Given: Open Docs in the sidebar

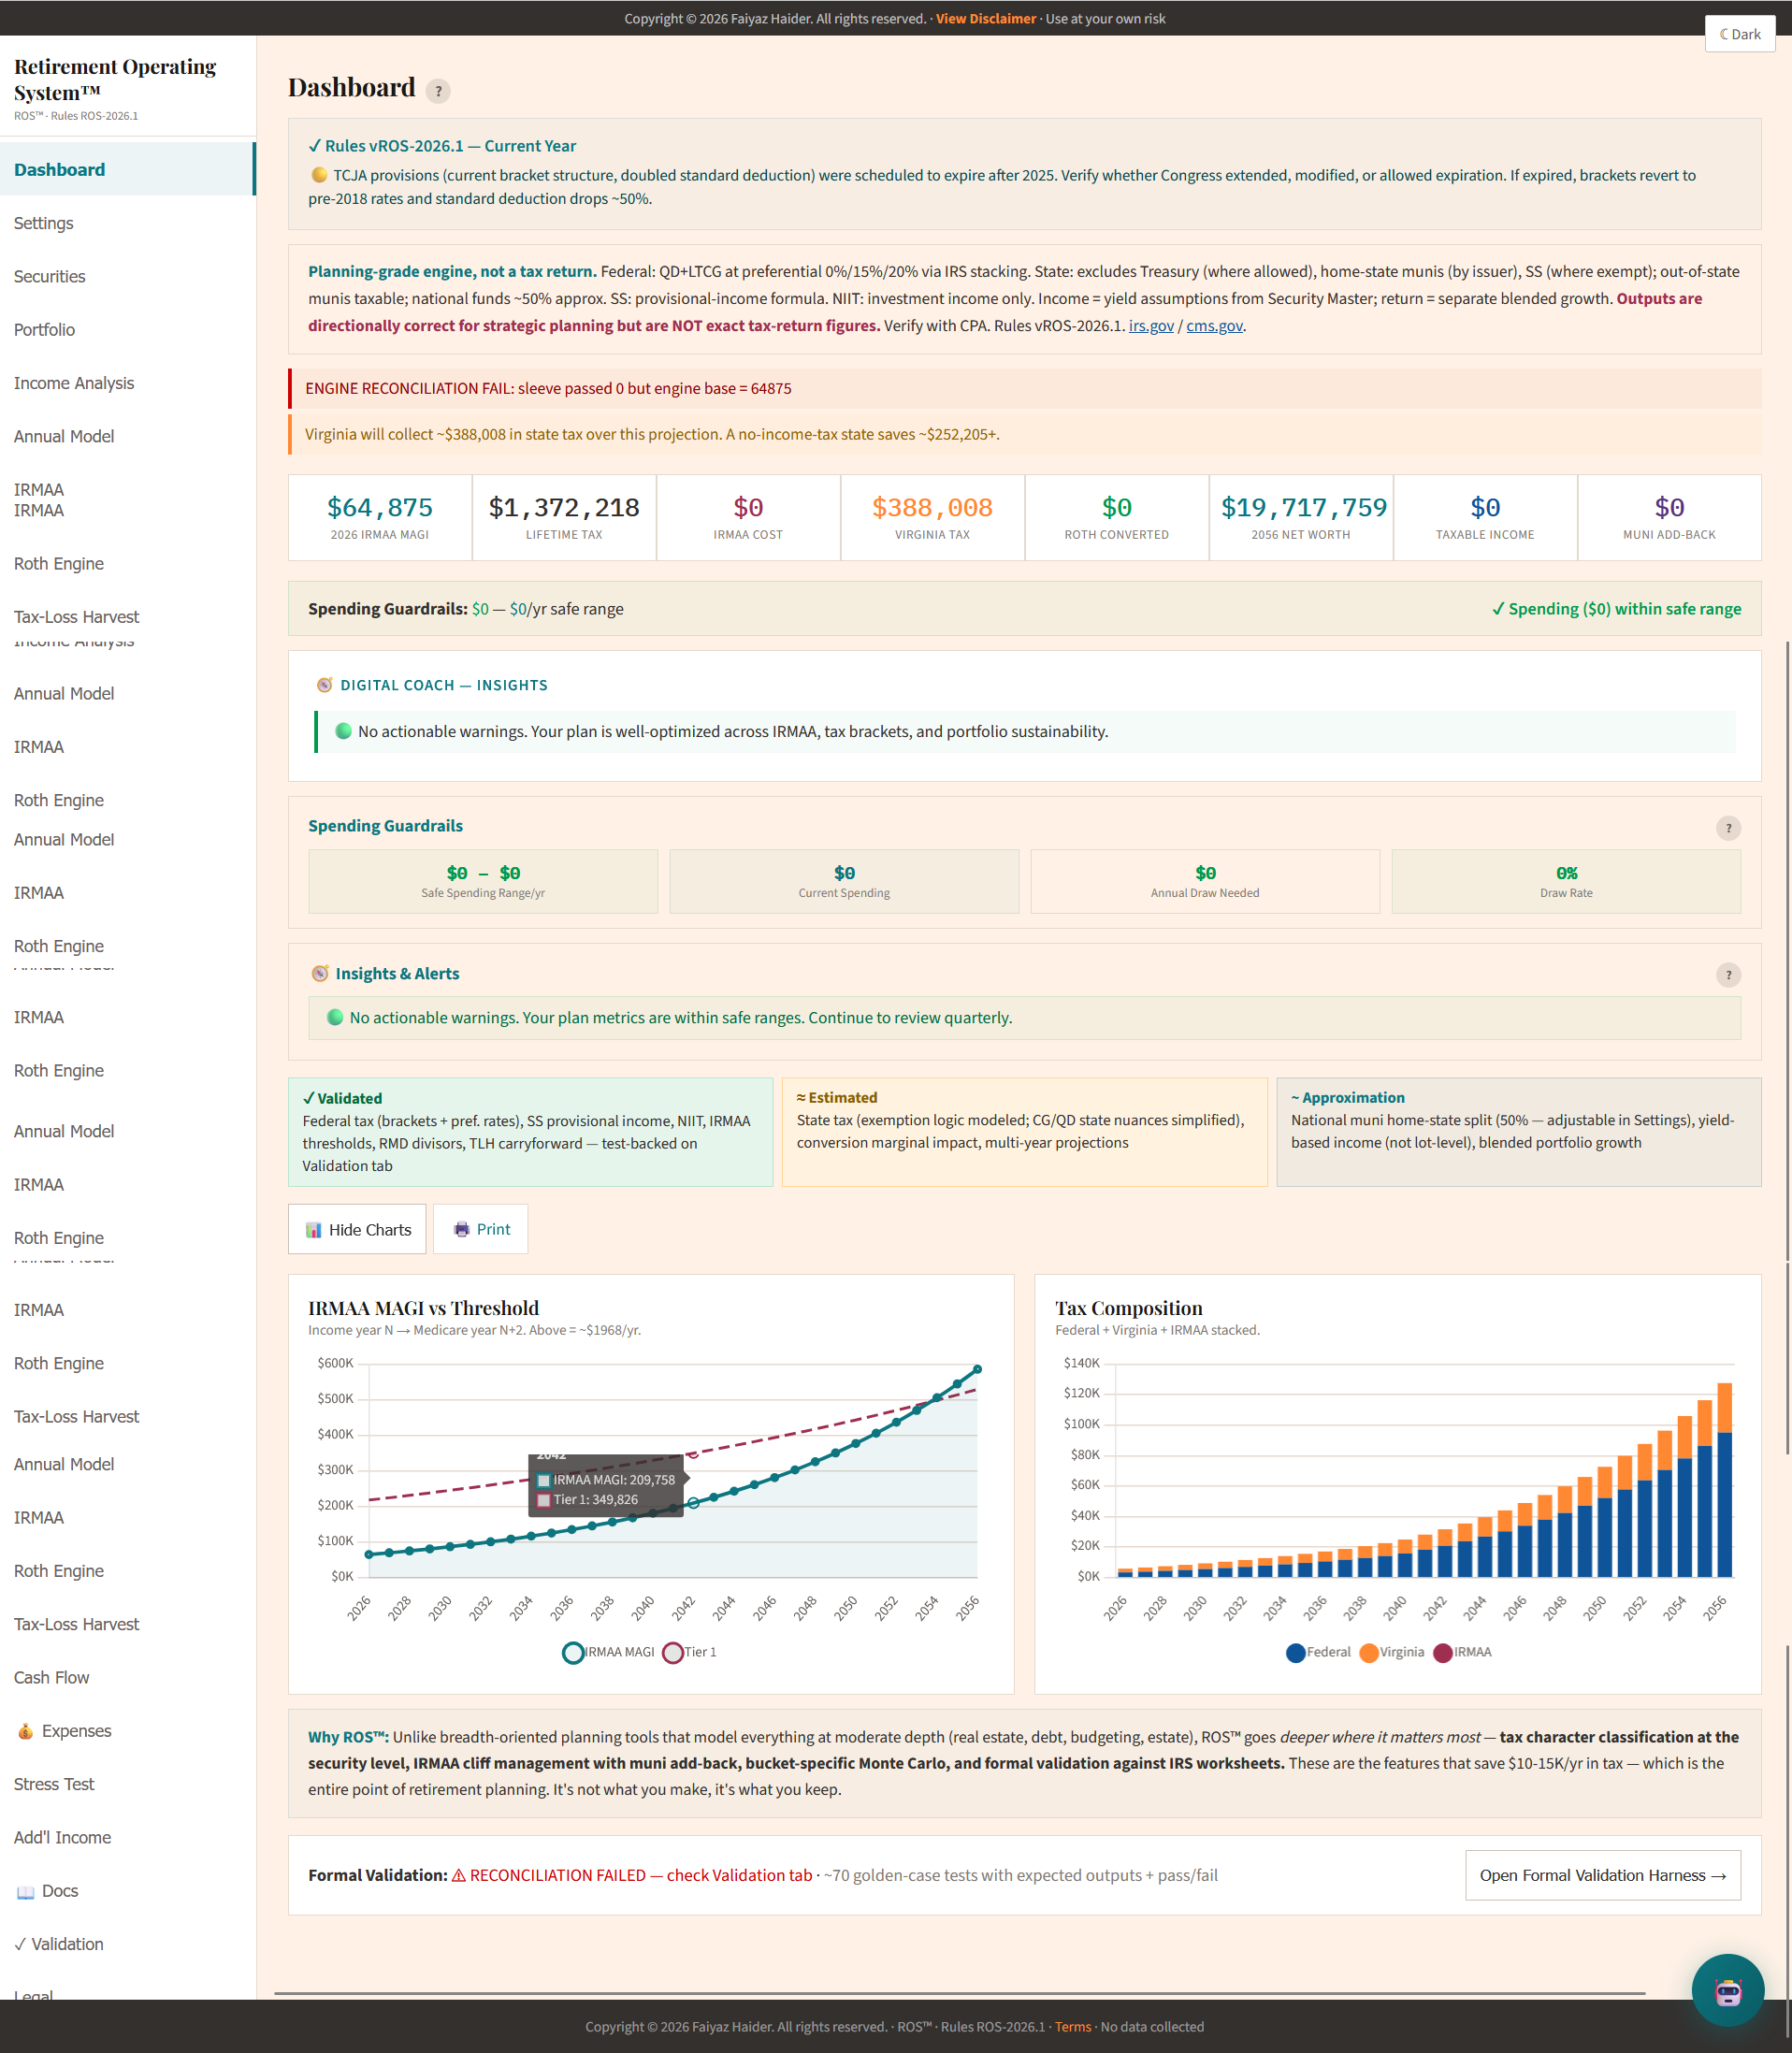Looking at the screenshot, I should (x=59, y=1891).
